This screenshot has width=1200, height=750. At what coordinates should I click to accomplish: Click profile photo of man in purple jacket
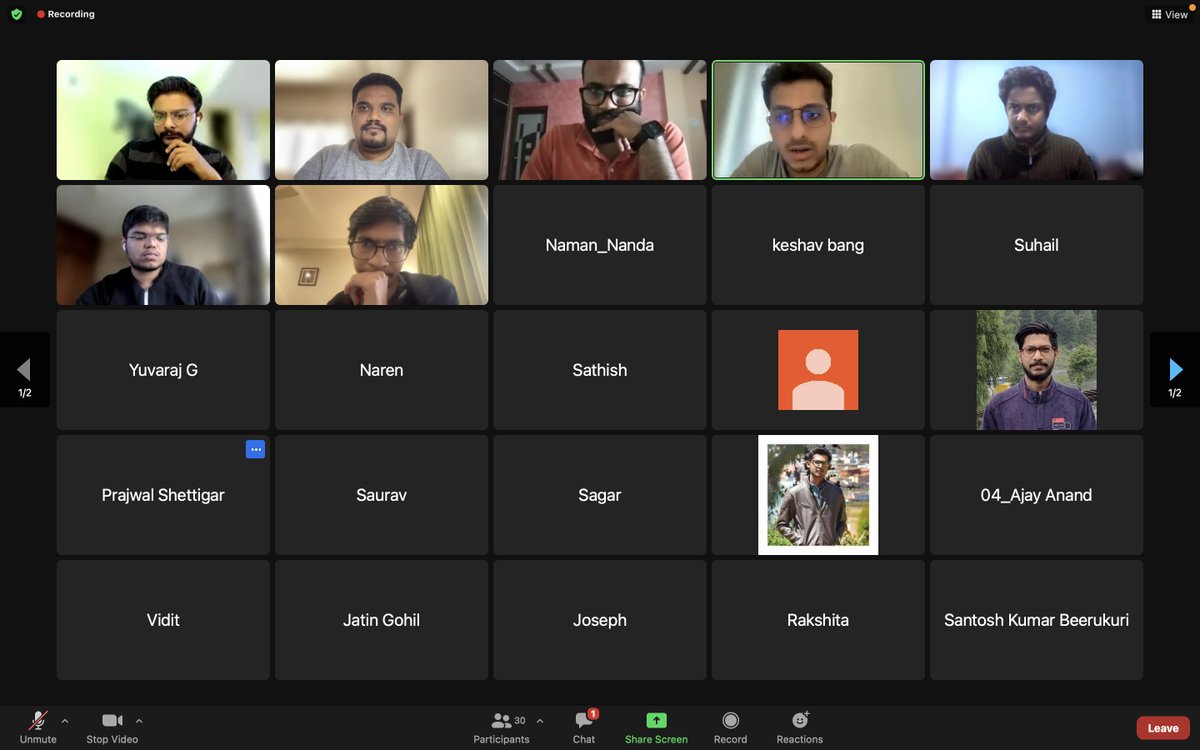[1037, 370]
